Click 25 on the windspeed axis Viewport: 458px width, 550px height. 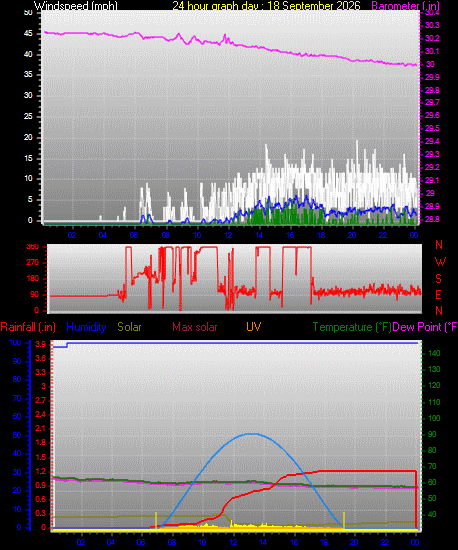[28, 116]
